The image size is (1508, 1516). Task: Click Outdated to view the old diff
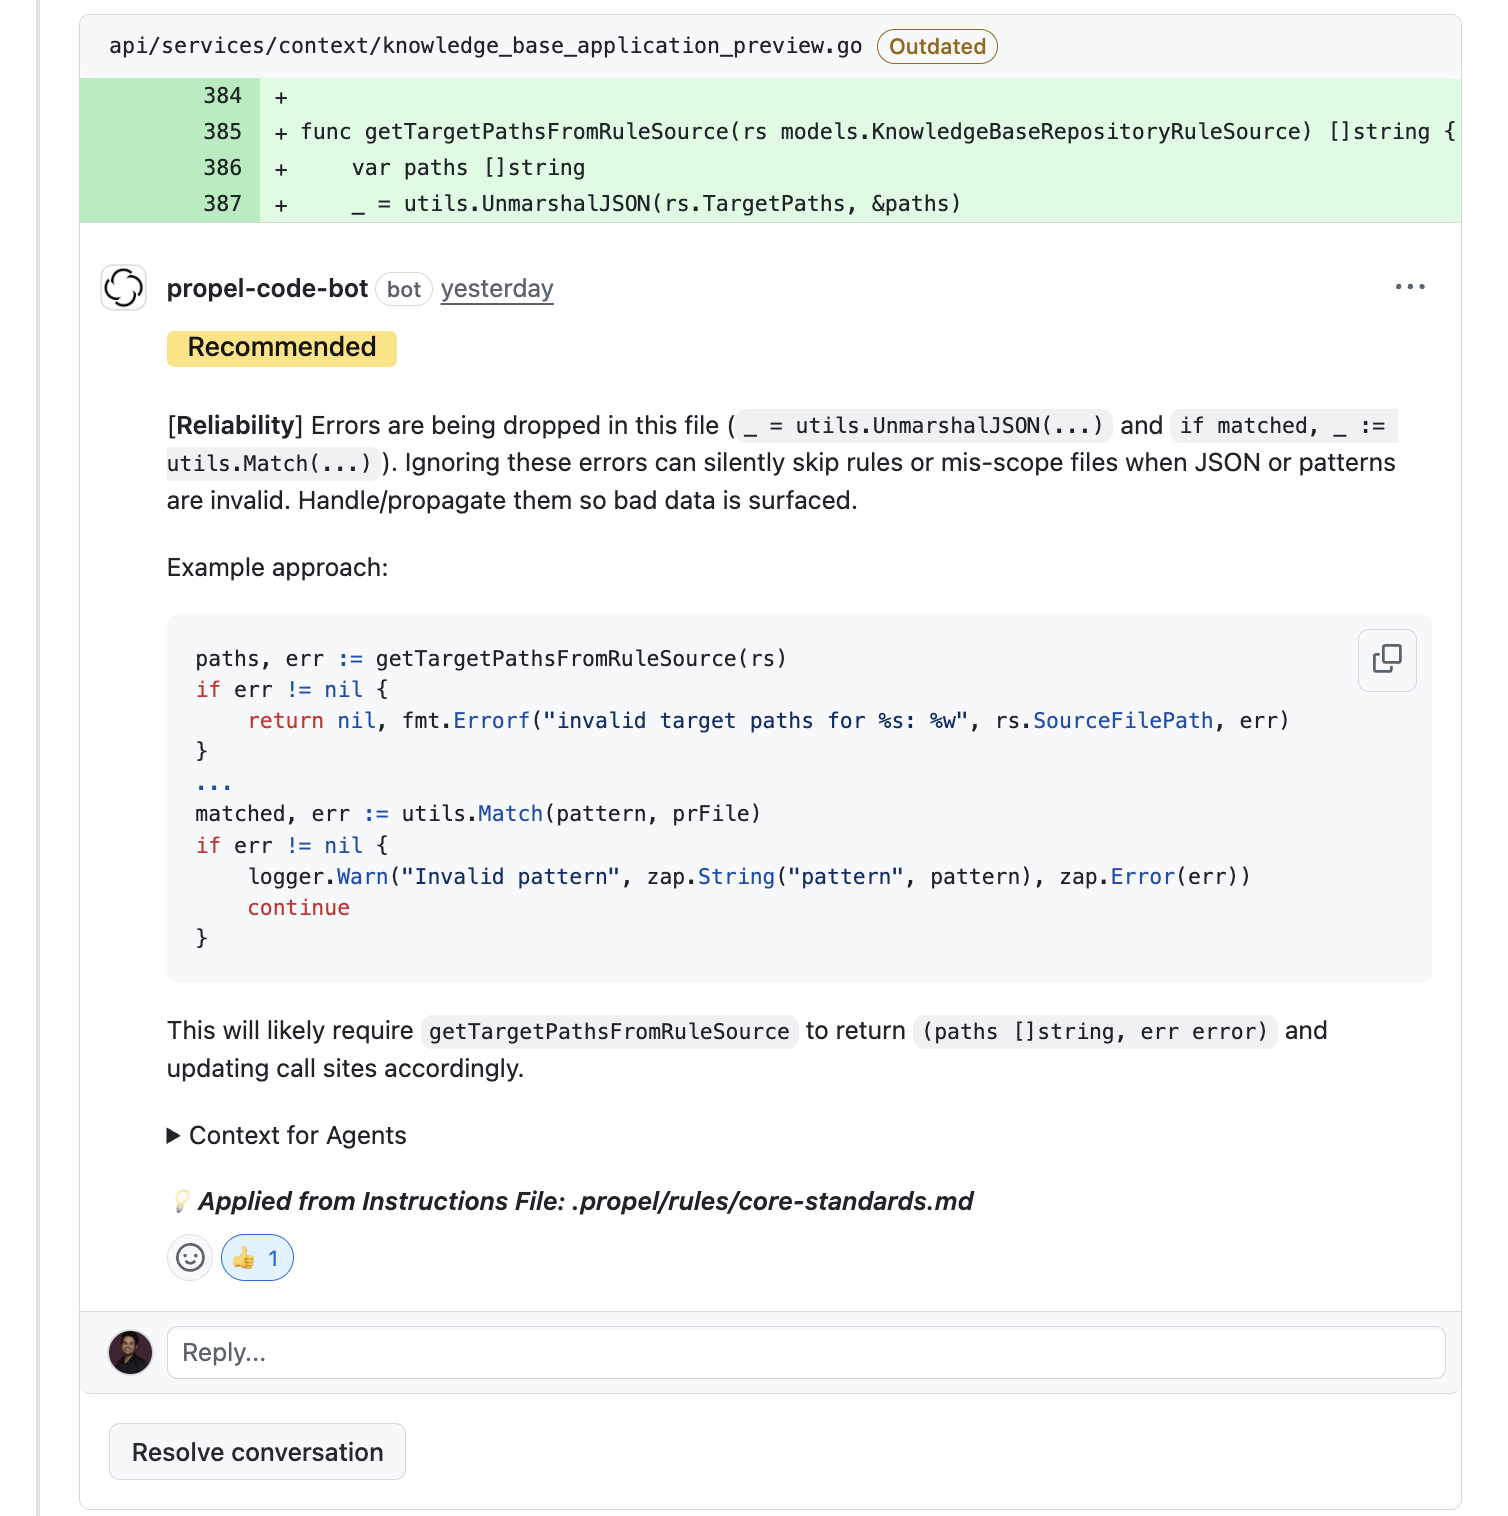936,46
